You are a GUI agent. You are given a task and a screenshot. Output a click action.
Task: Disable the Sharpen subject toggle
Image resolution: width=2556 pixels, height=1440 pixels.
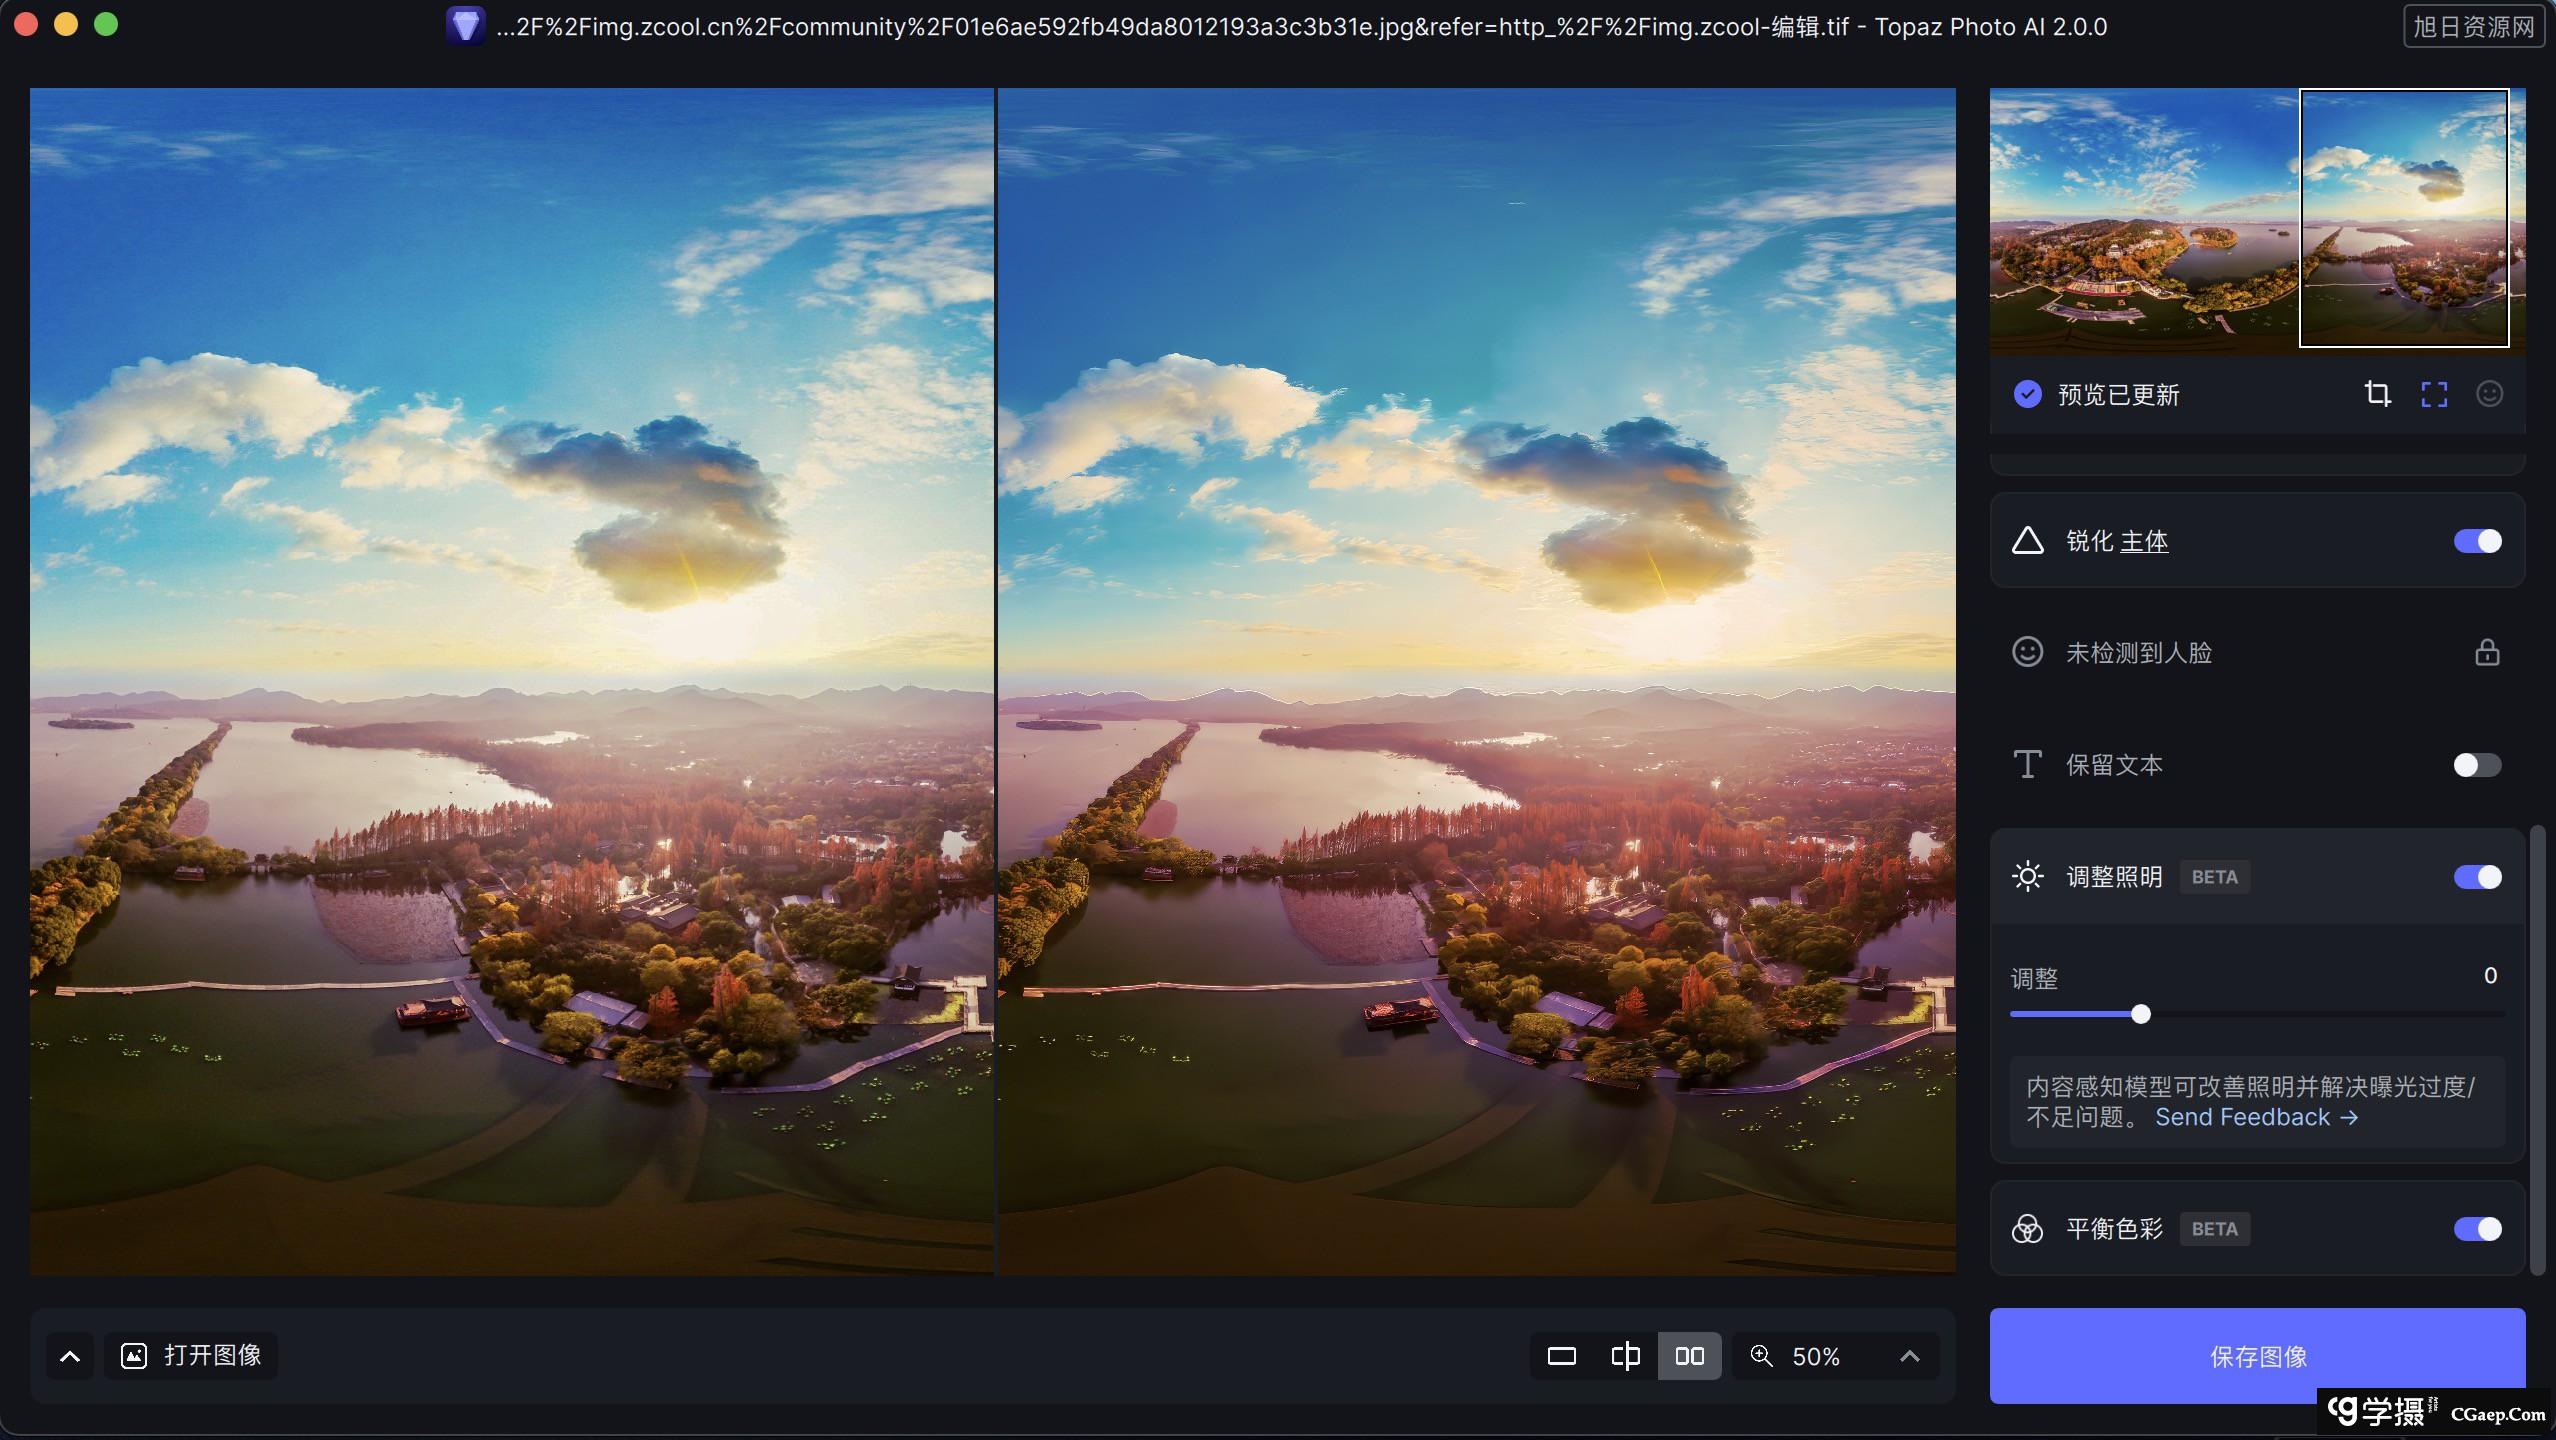tap(2477, 541)
